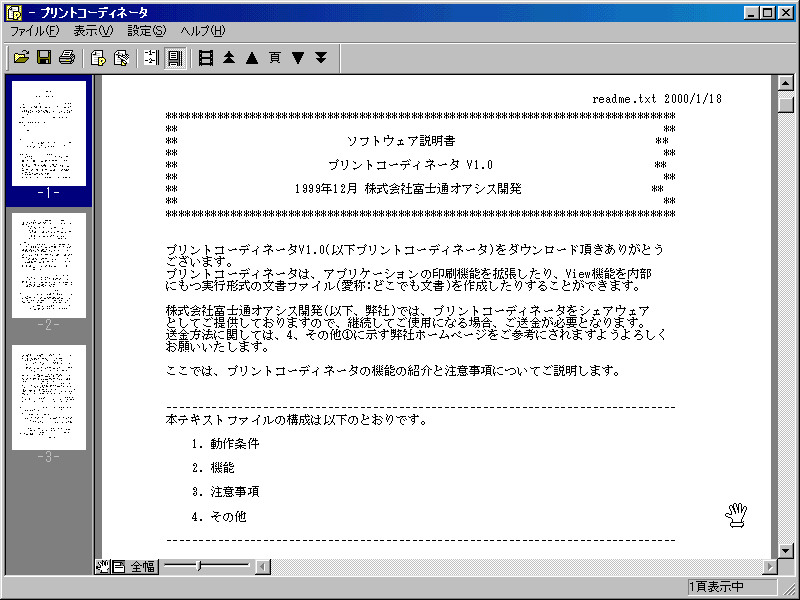
Task: Click the ソフトウェア説明書 heading
Action: click(401, 141)
